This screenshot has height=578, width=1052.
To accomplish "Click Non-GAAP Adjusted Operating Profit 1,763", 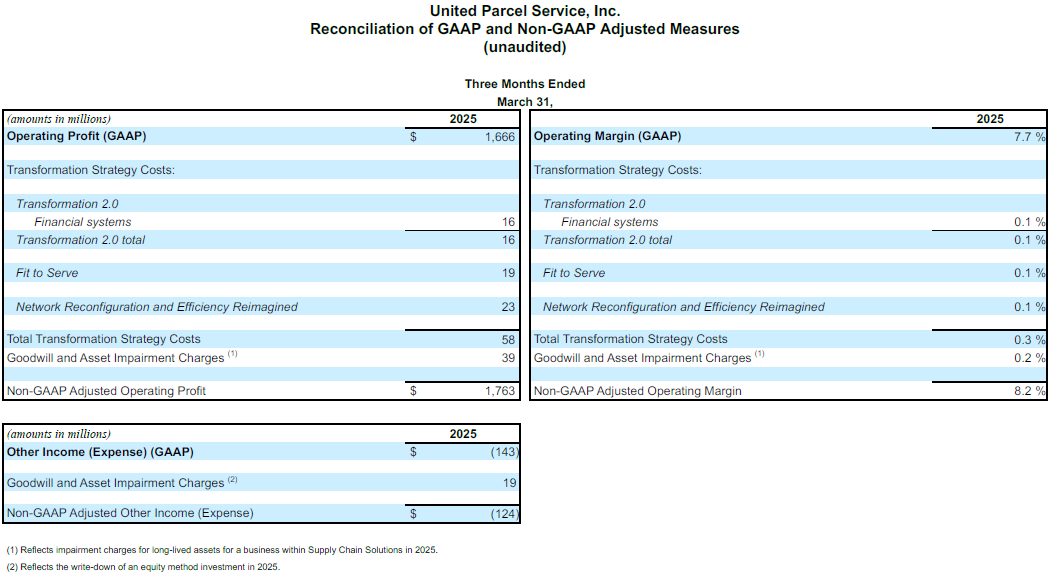I will (x=500, y=391).
